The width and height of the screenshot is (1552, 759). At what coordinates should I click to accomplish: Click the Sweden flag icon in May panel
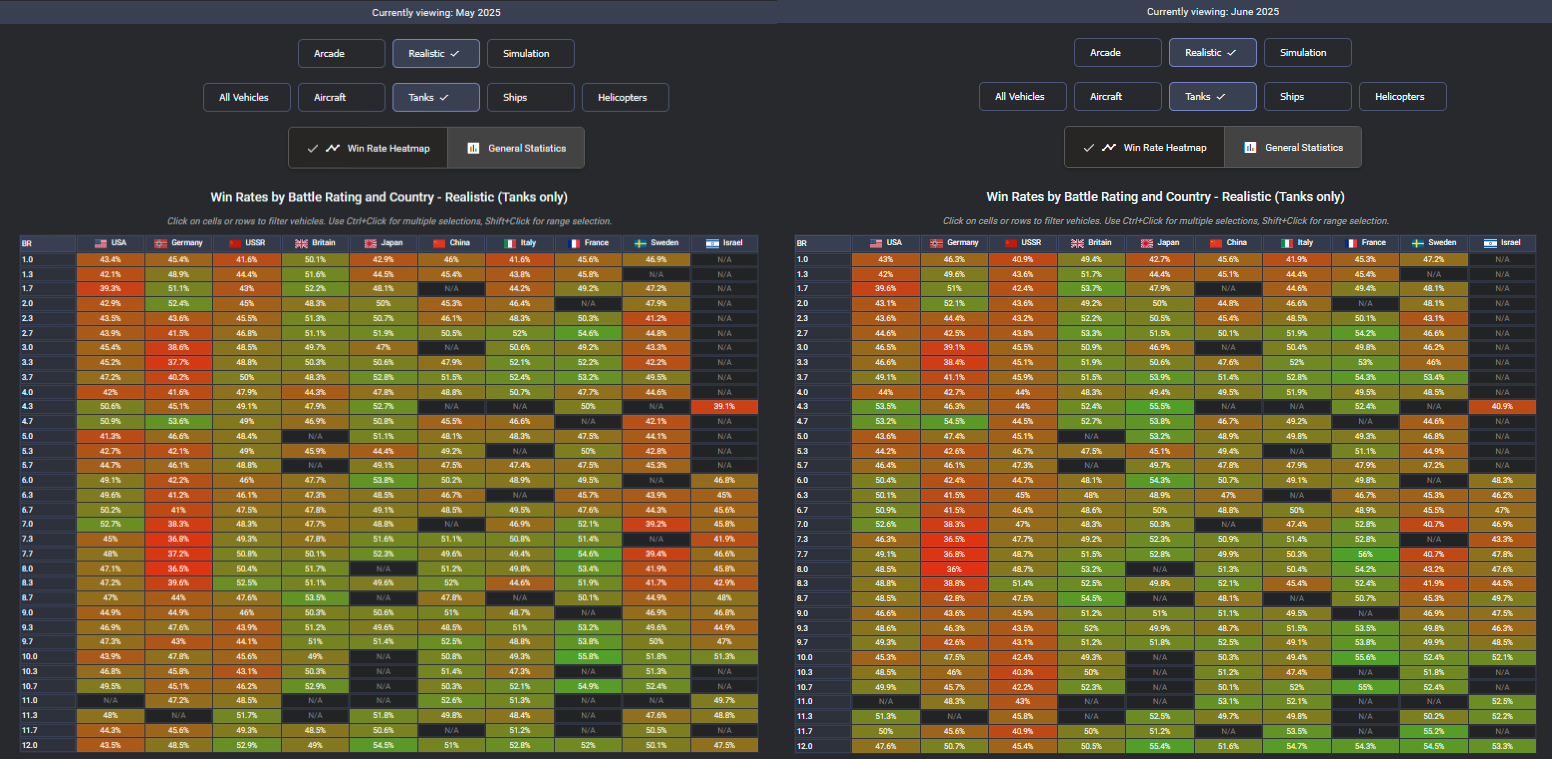point(640,243)
